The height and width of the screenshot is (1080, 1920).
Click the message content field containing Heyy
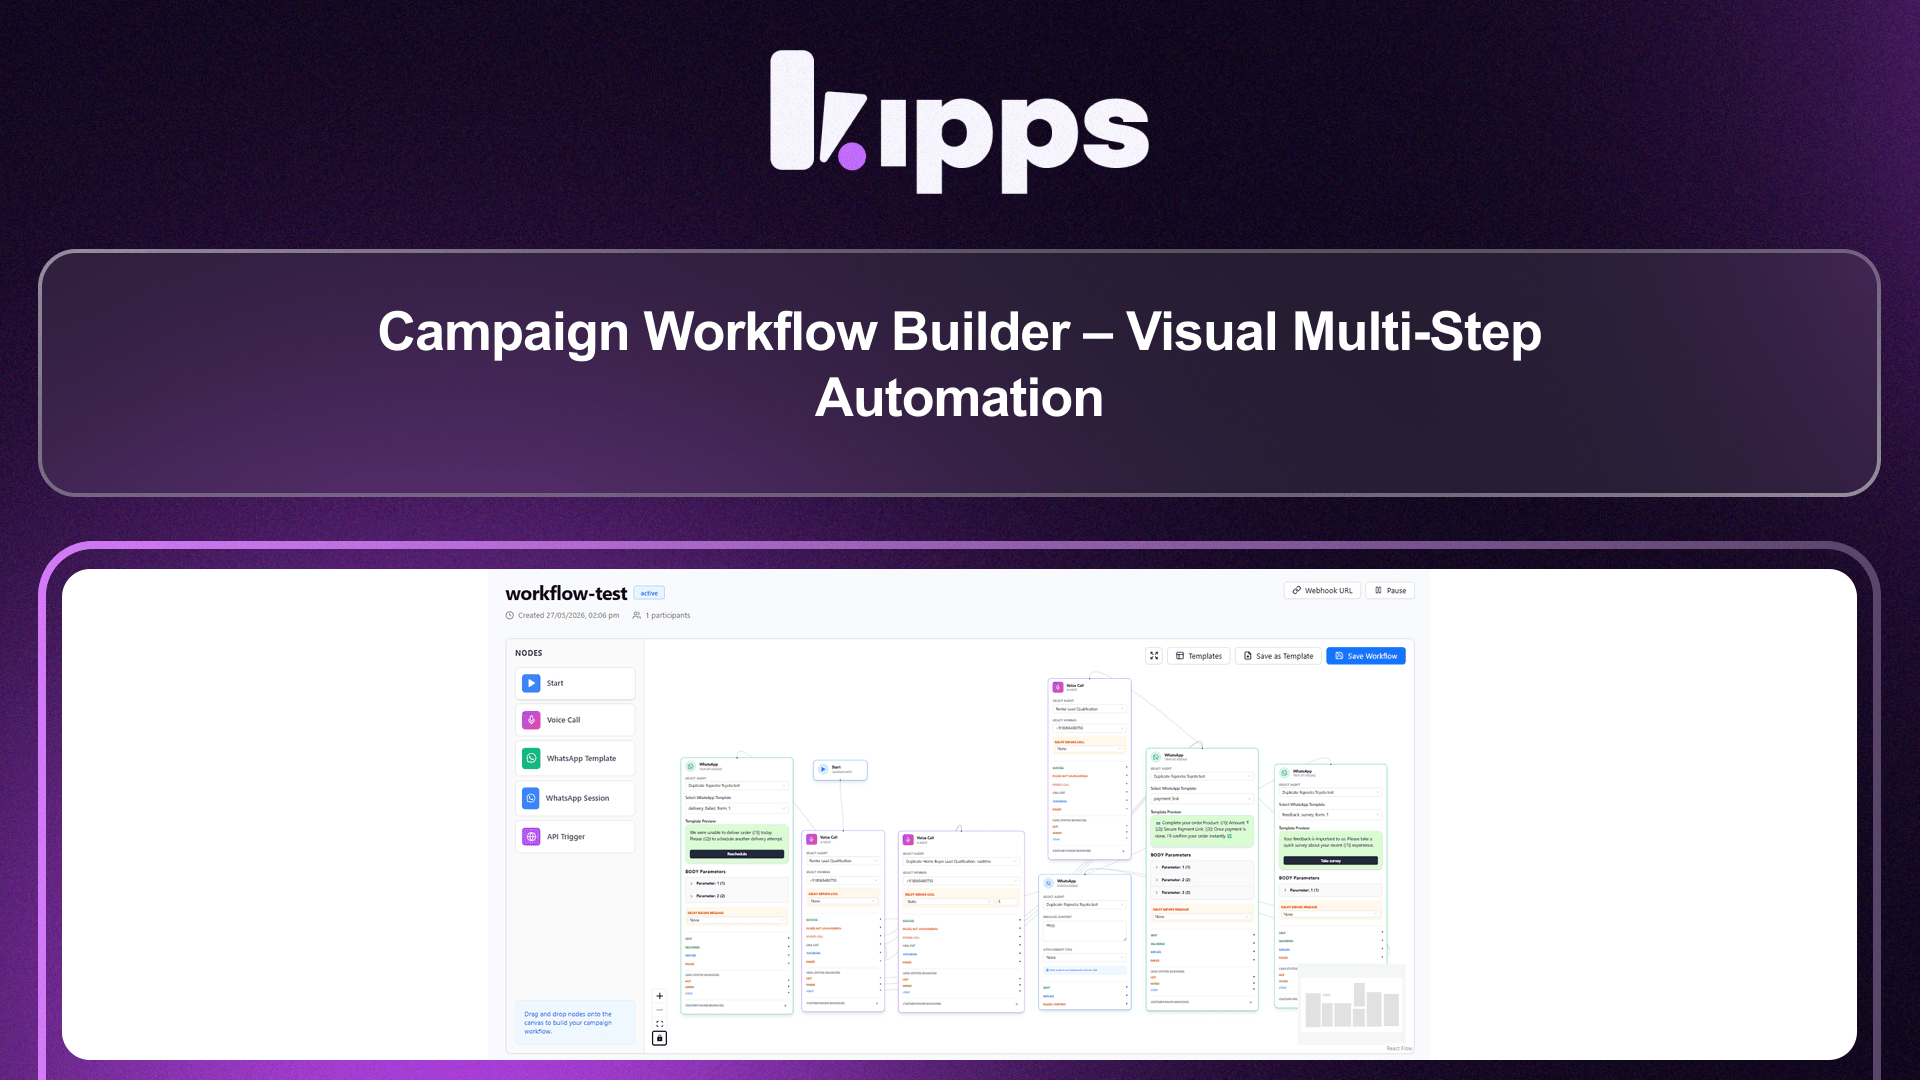pyautogui.click(x=1085, y=929)
